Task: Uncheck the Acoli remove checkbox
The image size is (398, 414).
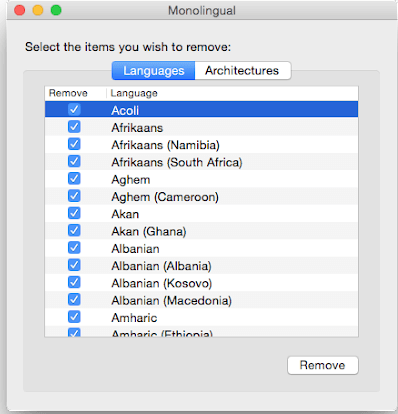Action: (74, 109)
